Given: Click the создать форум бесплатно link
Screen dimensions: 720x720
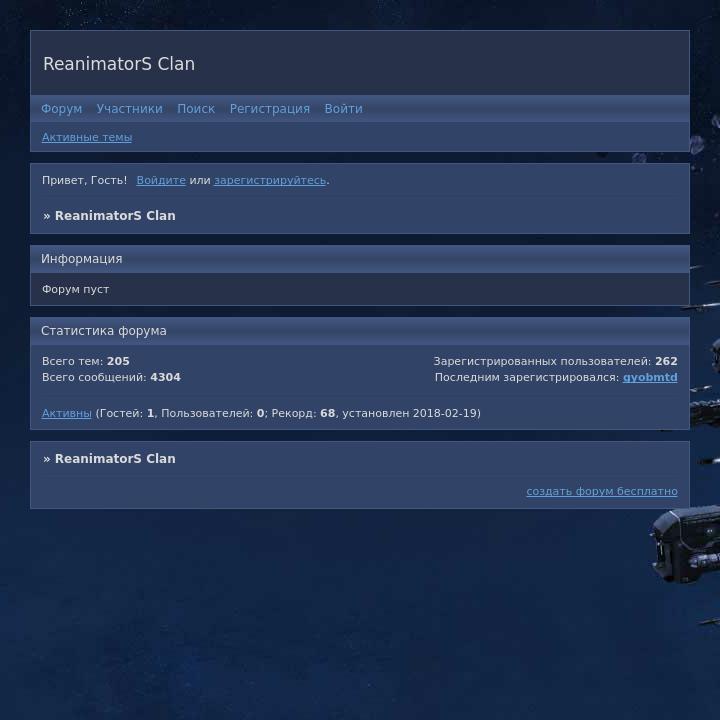Looking at the screenshot, I should pos(602,491).
